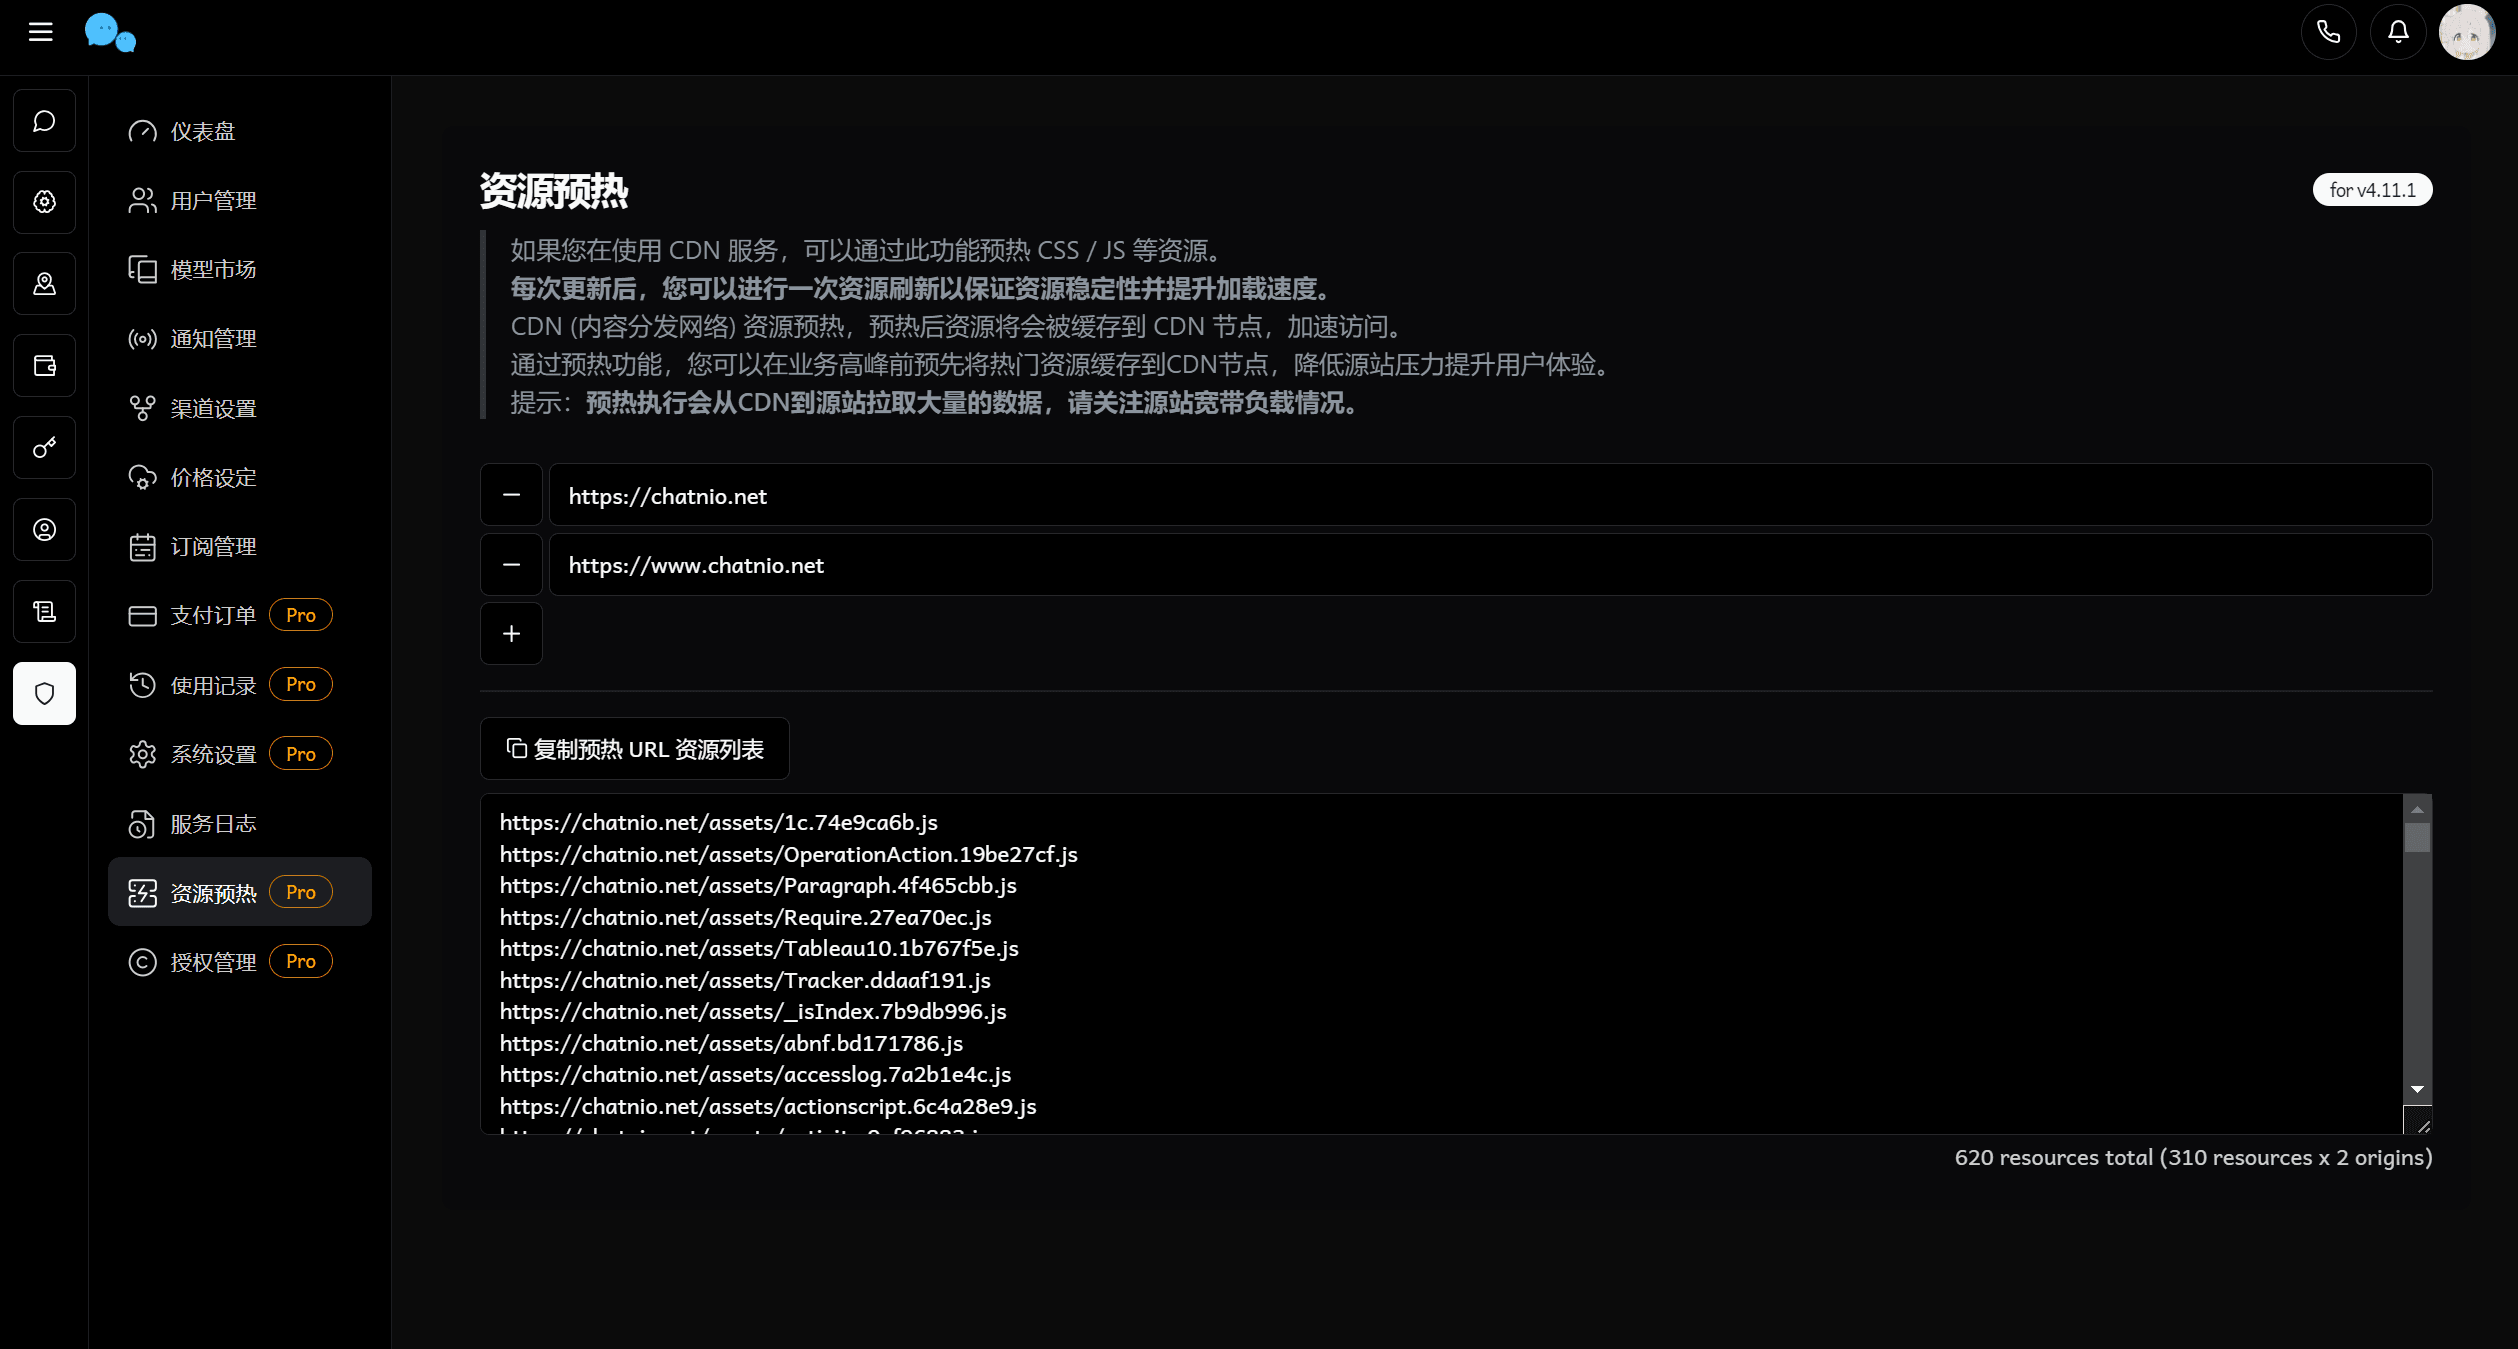Click the for v4.11.1 version badge
Image resolution: width=2518 pixels, height=1349 pixels.
point(2372,190)
